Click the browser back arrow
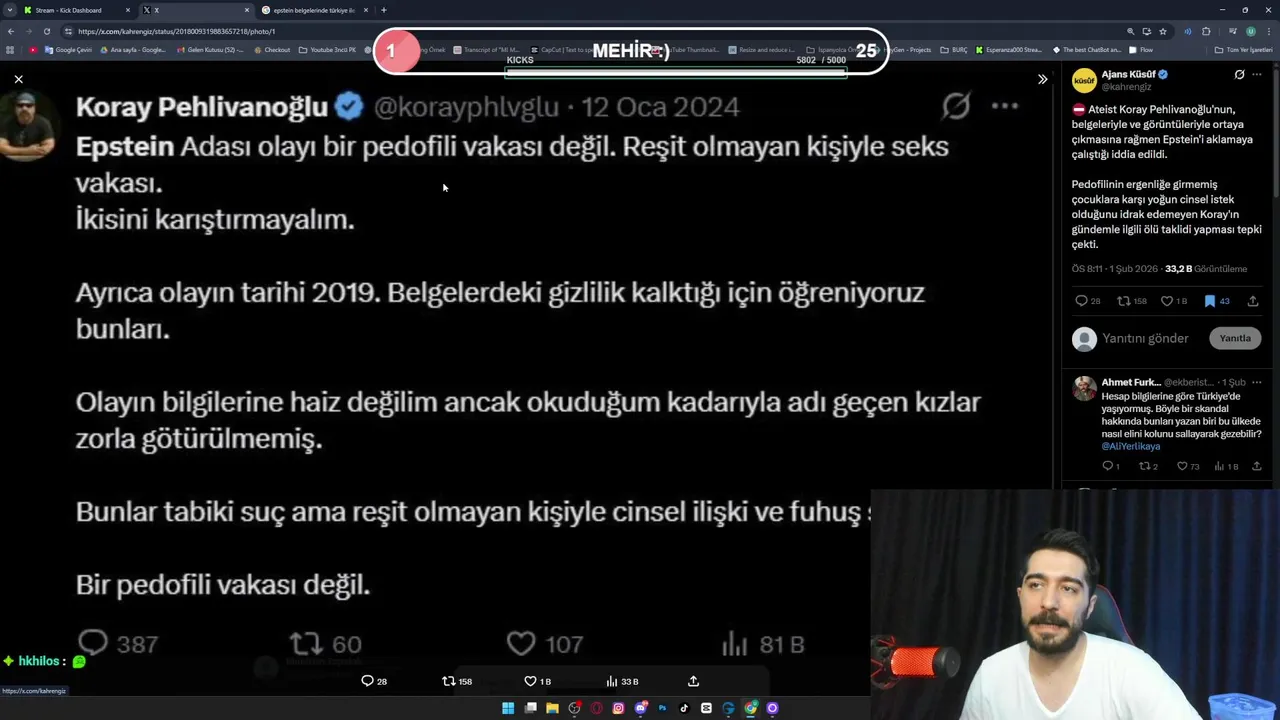 coord(10,31)
